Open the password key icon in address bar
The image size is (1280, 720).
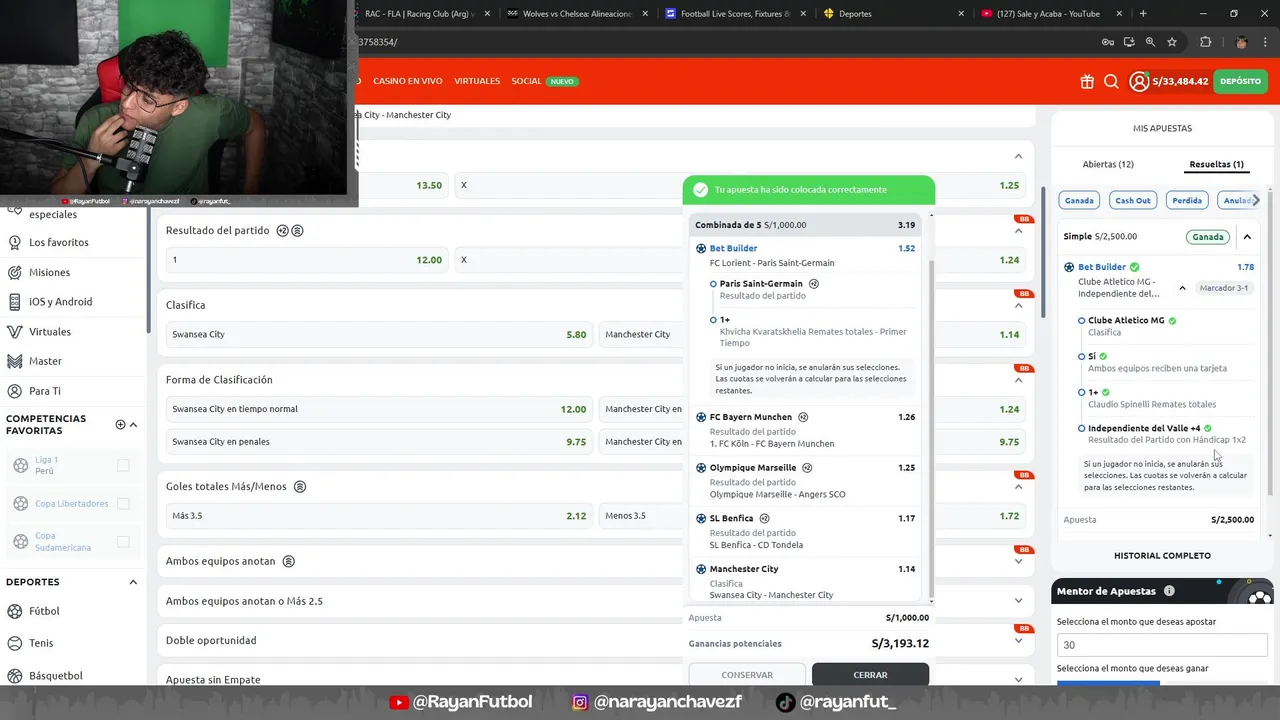[1107, 42]
